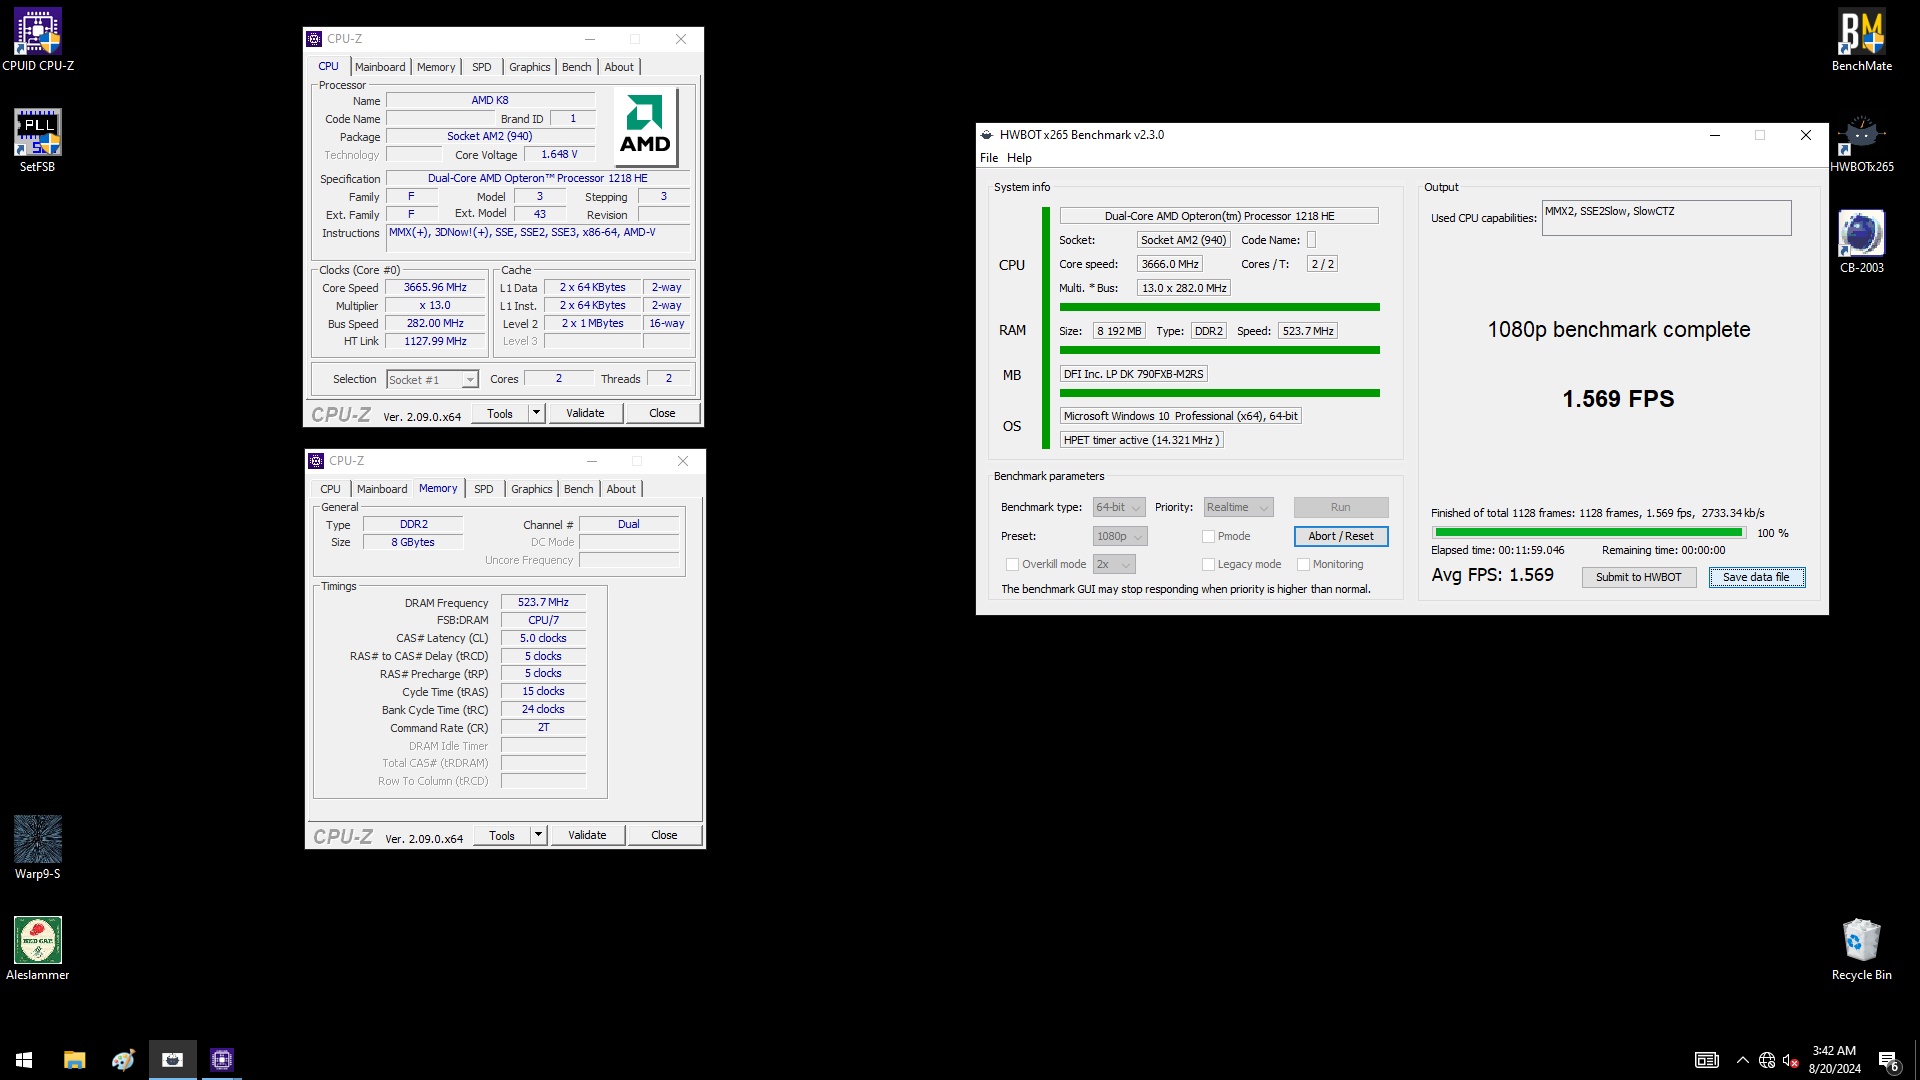Open the Windows Start menu
This screenshot has width=1920, height=1080.
coord(24,1060)
